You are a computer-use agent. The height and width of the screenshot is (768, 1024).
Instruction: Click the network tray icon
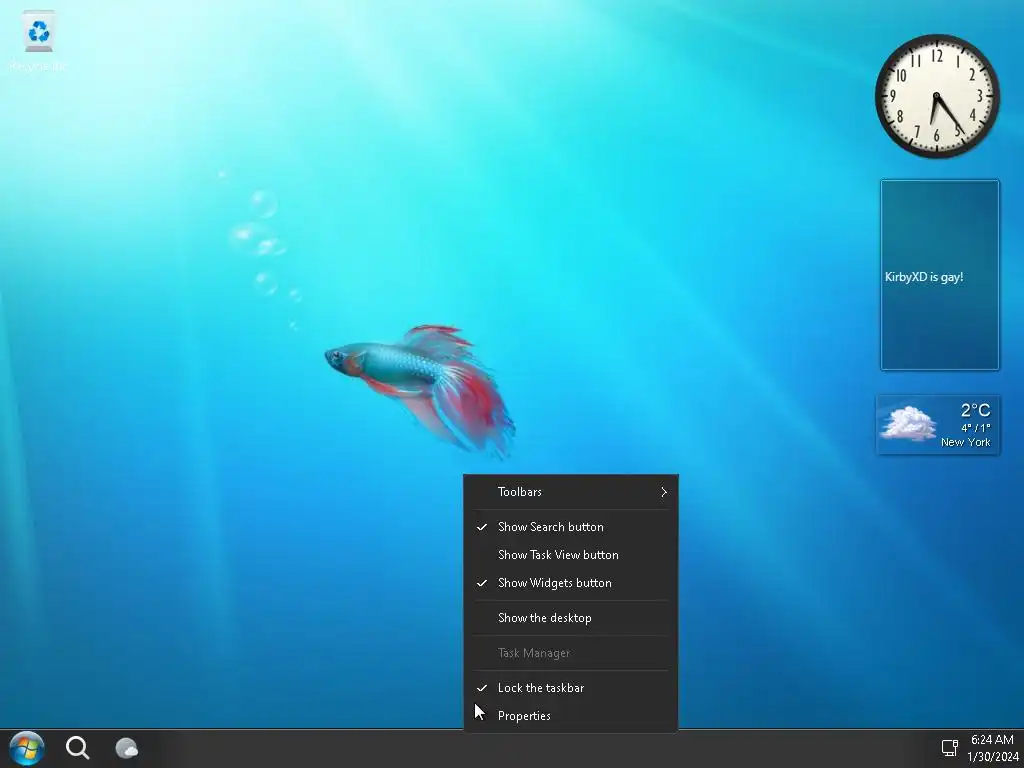point(949,748)
